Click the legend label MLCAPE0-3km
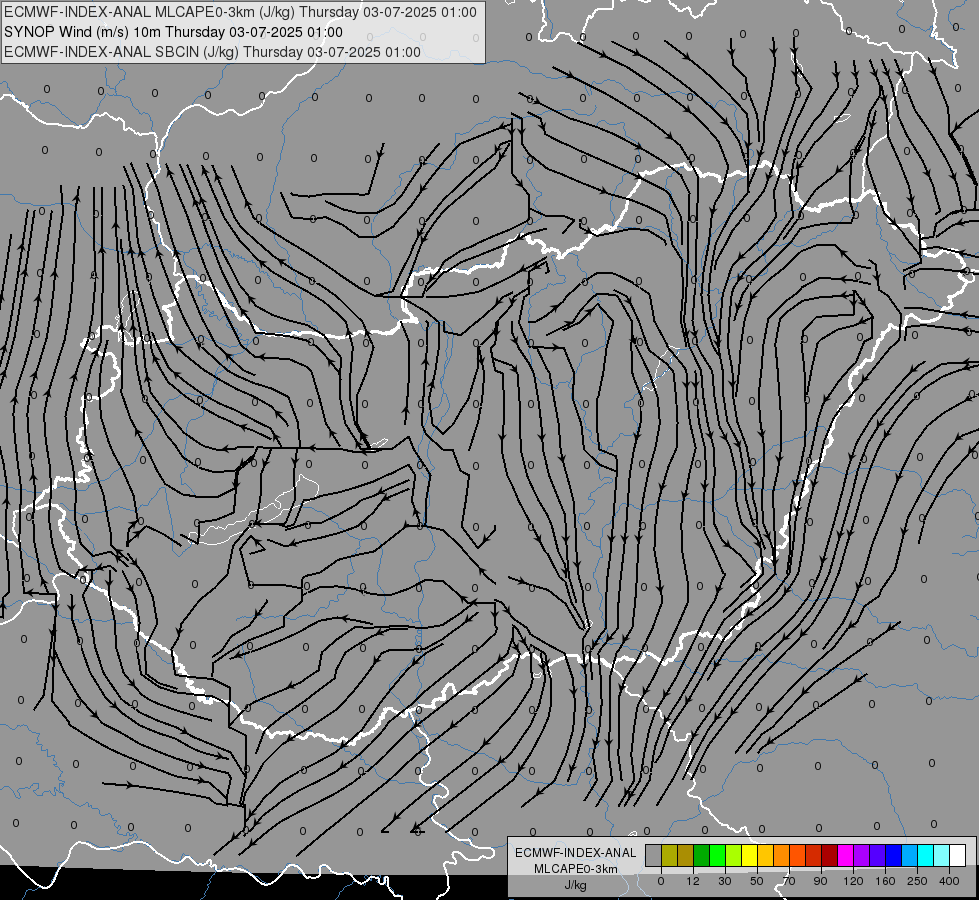This screenshot has height=900, width=979. click(576, 869)
